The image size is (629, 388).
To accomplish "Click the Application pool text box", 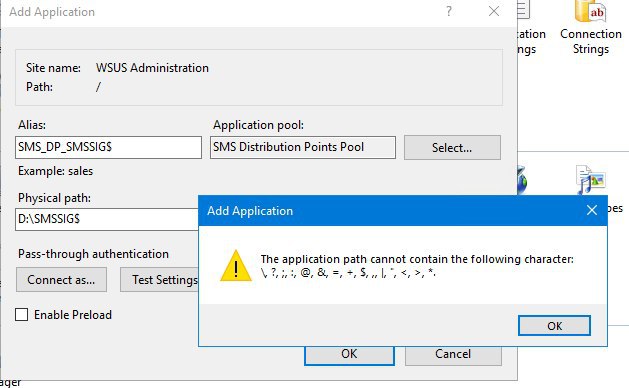I will pyautogui.click(x=303, y=147).
